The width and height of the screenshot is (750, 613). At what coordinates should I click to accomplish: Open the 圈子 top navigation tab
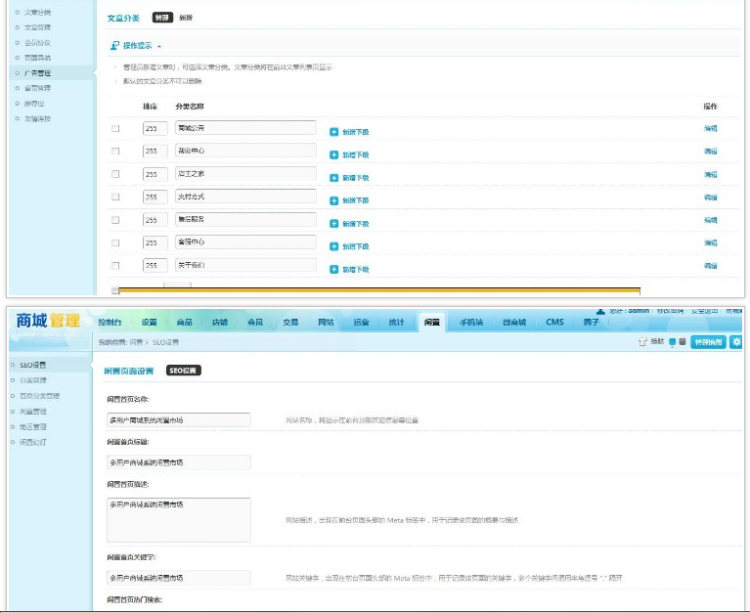(591, 322)
